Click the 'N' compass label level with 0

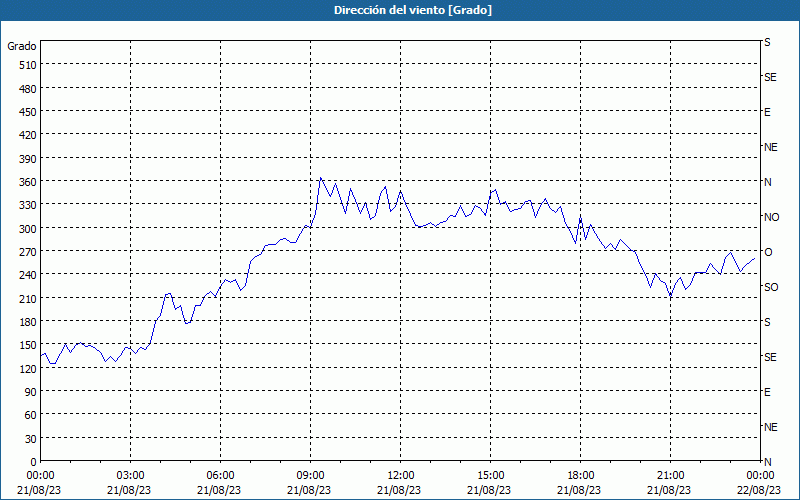(767, 462)
